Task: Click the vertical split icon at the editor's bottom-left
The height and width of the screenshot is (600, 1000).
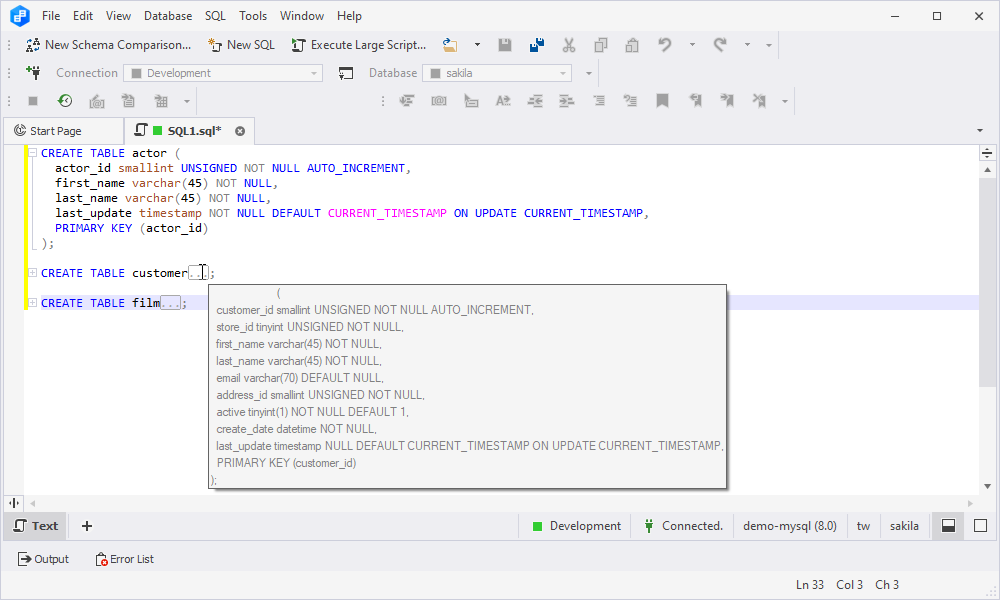Action: (13, 503)
